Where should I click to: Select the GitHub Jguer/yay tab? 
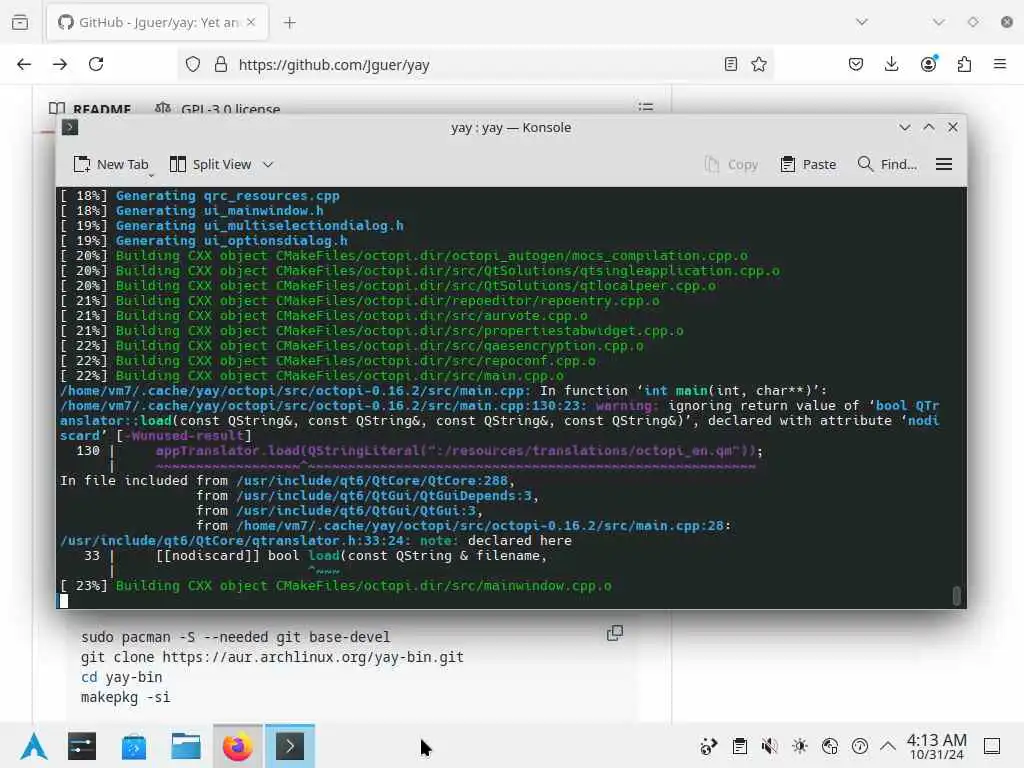[x=157, y=22]
